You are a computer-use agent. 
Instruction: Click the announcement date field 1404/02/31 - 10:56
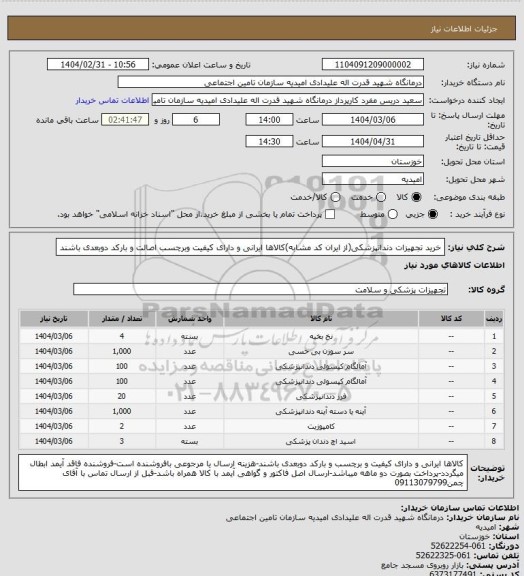[98, 64]
